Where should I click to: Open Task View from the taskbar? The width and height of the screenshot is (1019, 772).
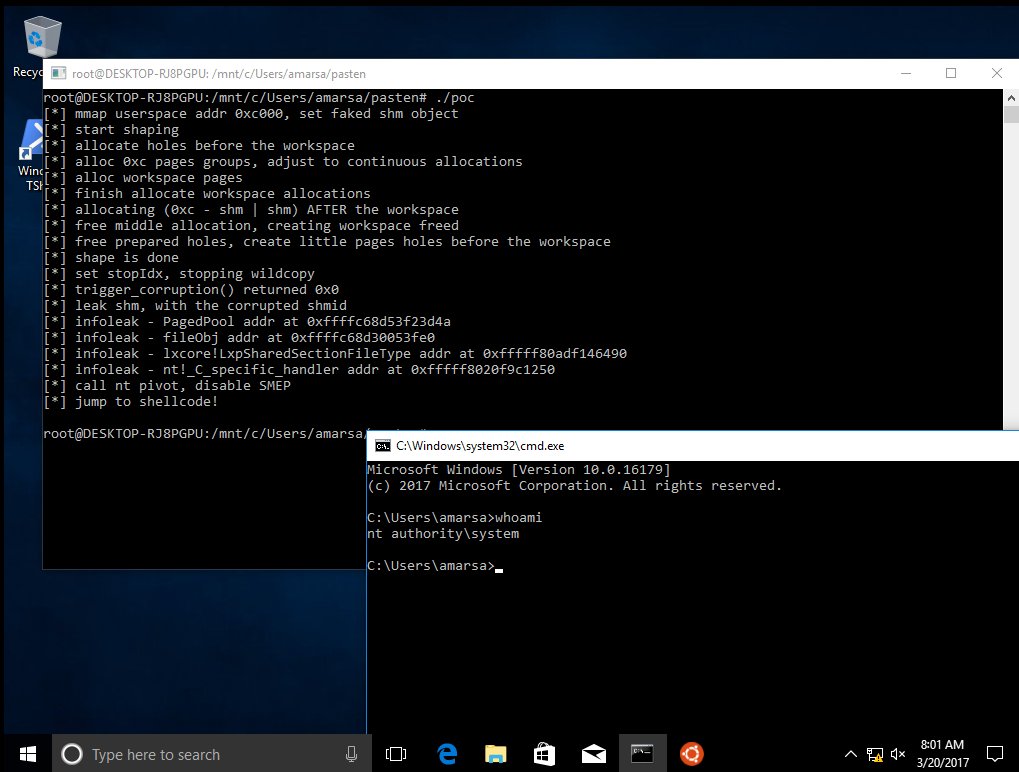coord(396,754)
